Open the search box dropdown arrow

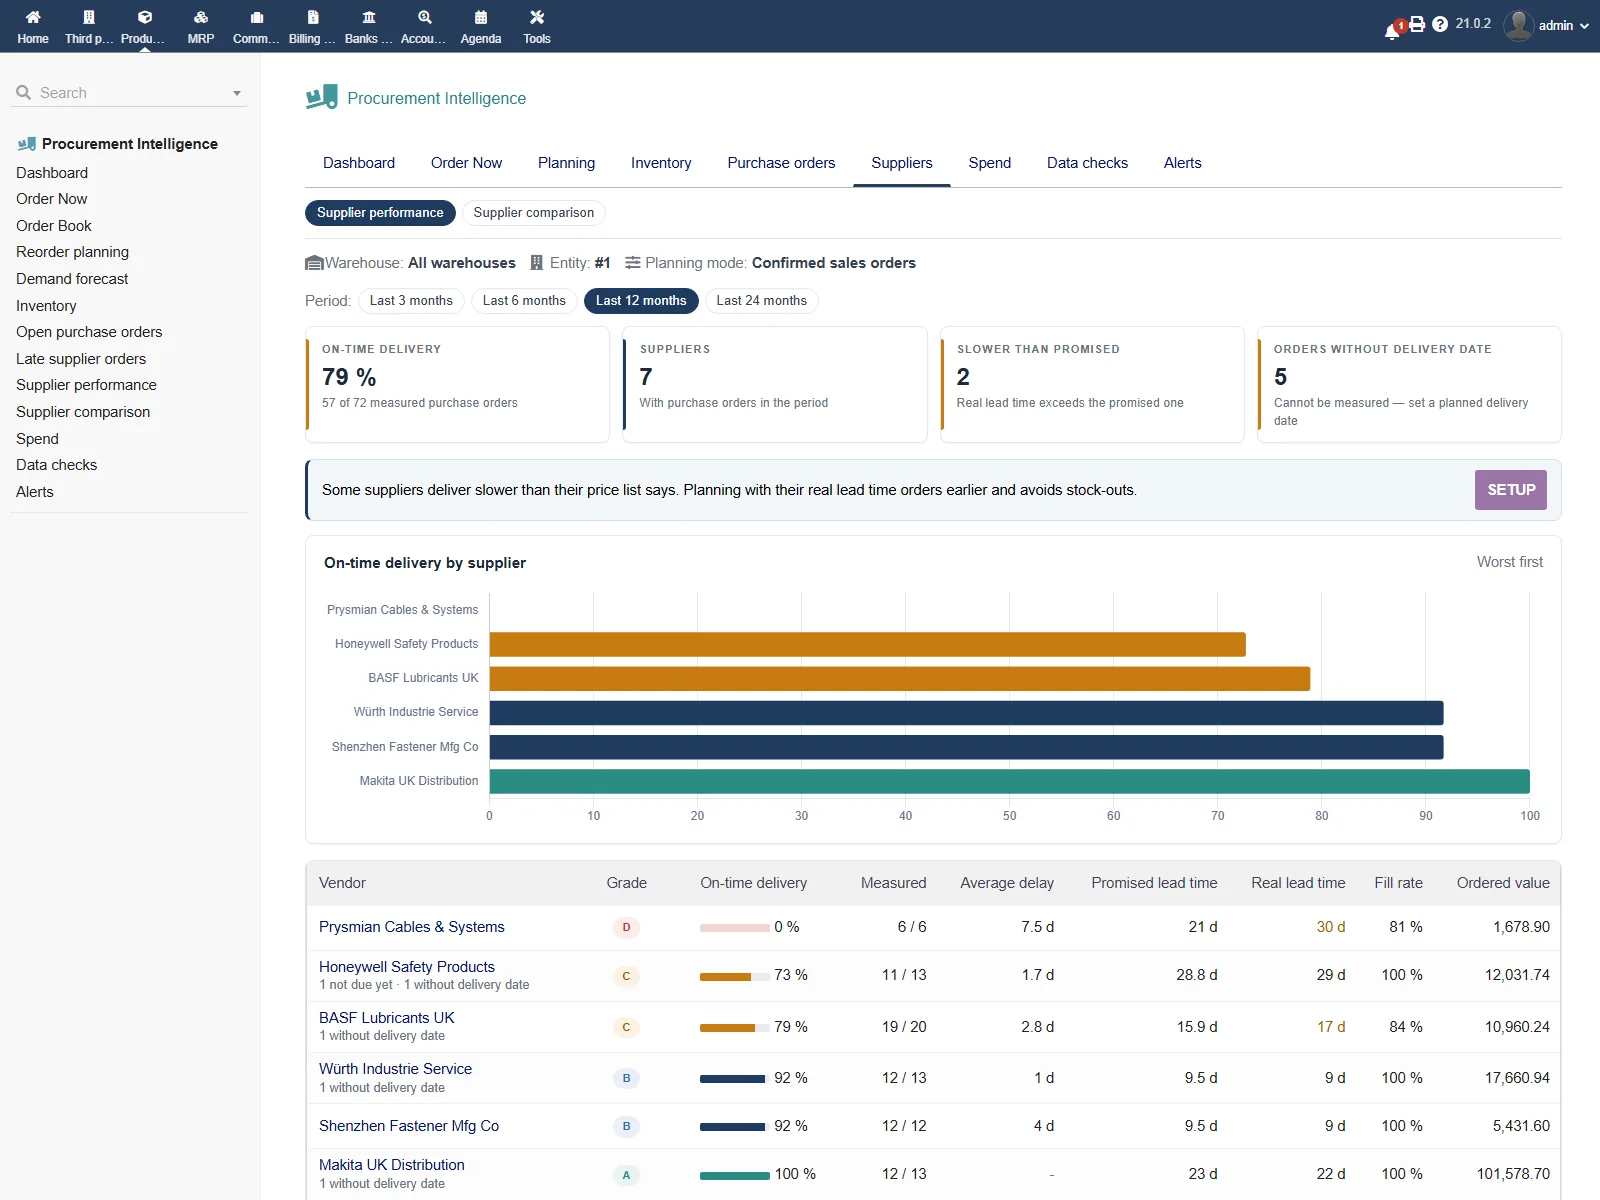click(237, 93)
